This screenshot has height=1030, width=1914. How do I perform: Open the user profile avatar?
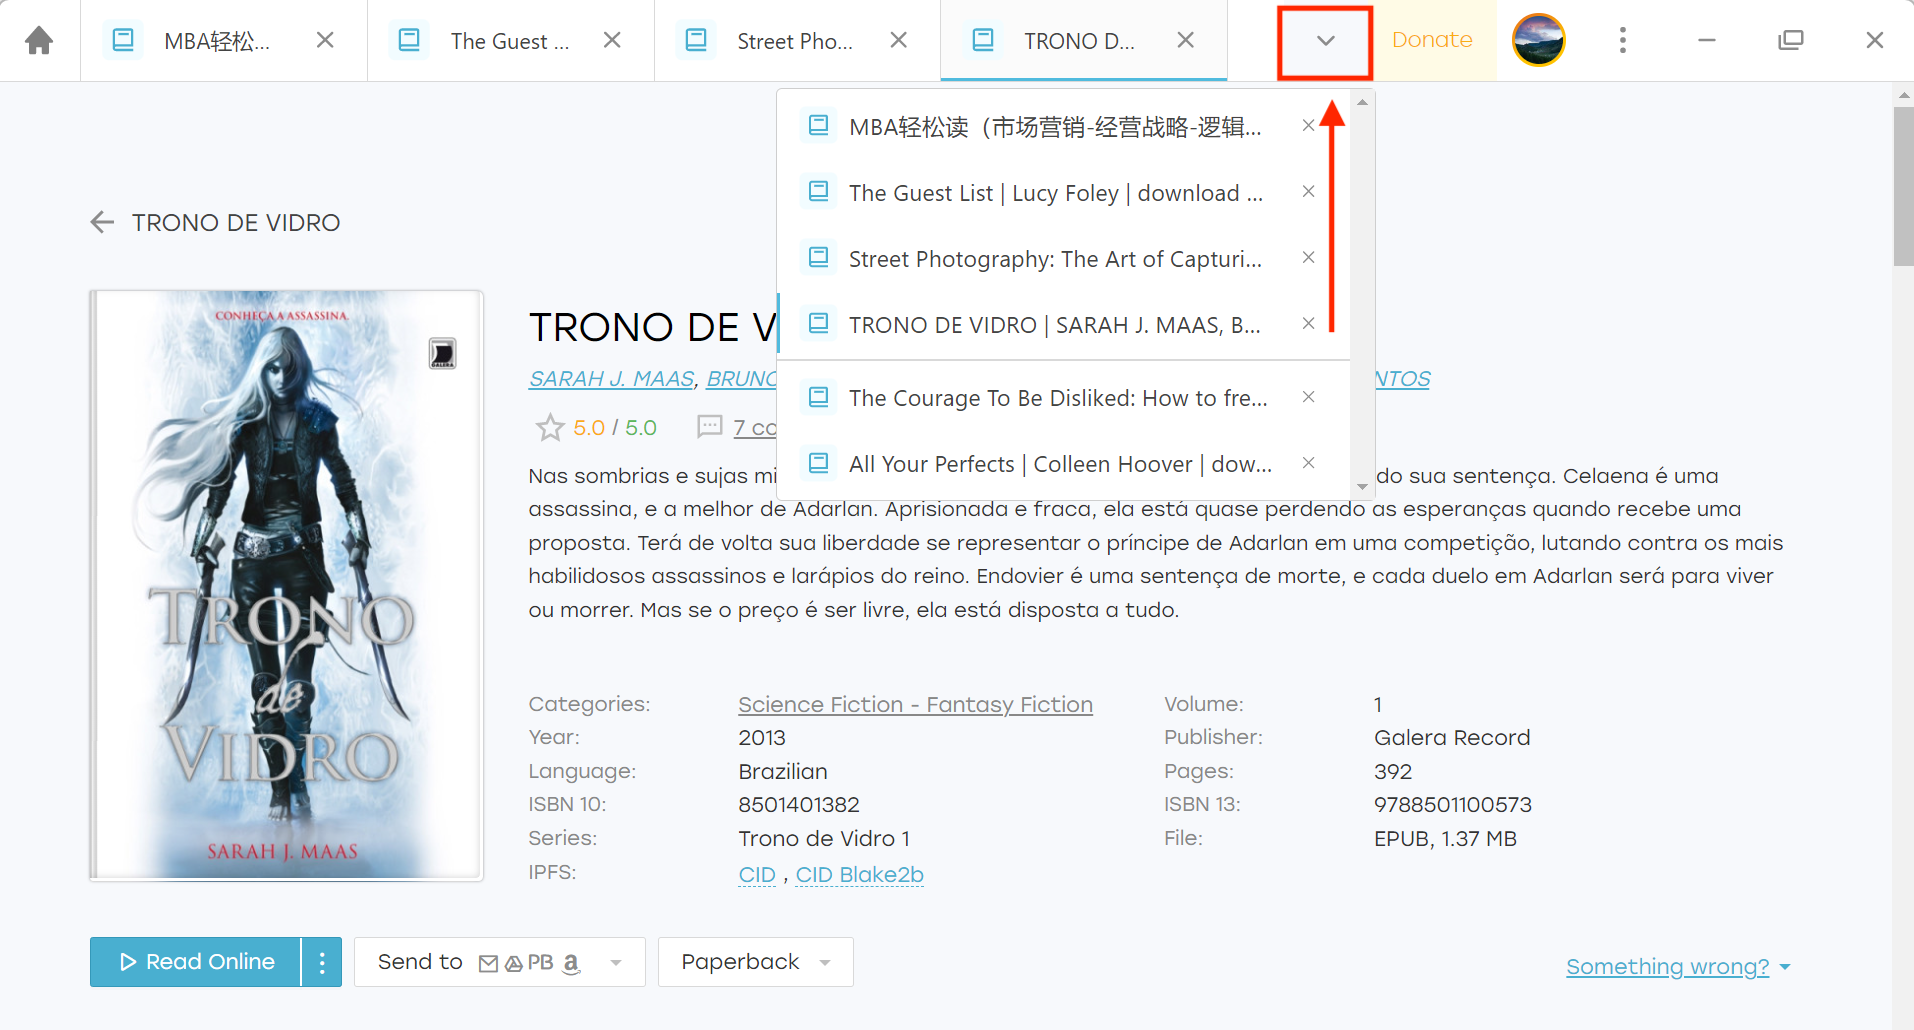1538,40
